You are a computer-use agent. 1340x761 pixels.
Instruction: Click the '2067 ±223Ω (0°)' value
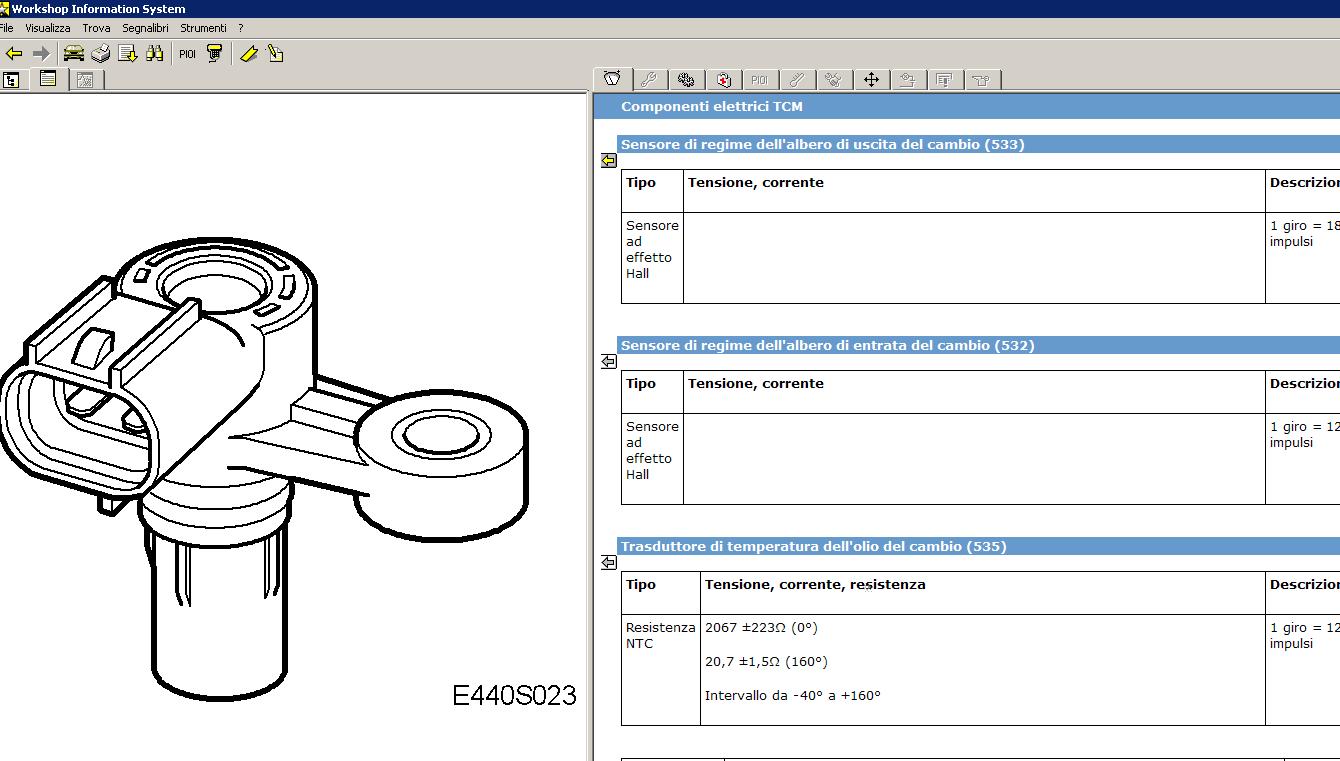pos(761,628)
